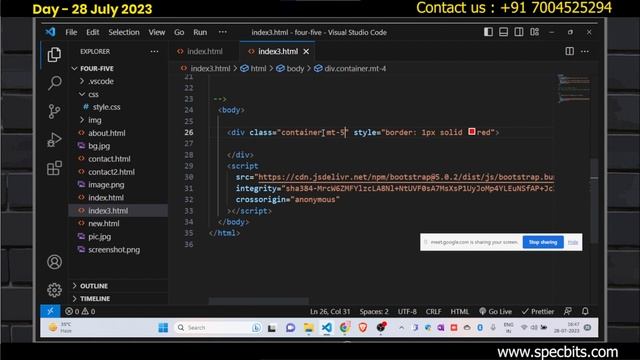Image resolution: width=640 pixels, height=360 pixels.
Task: Open about.html in the explorer
Action: pyautogui.click(x=107, y=133)
